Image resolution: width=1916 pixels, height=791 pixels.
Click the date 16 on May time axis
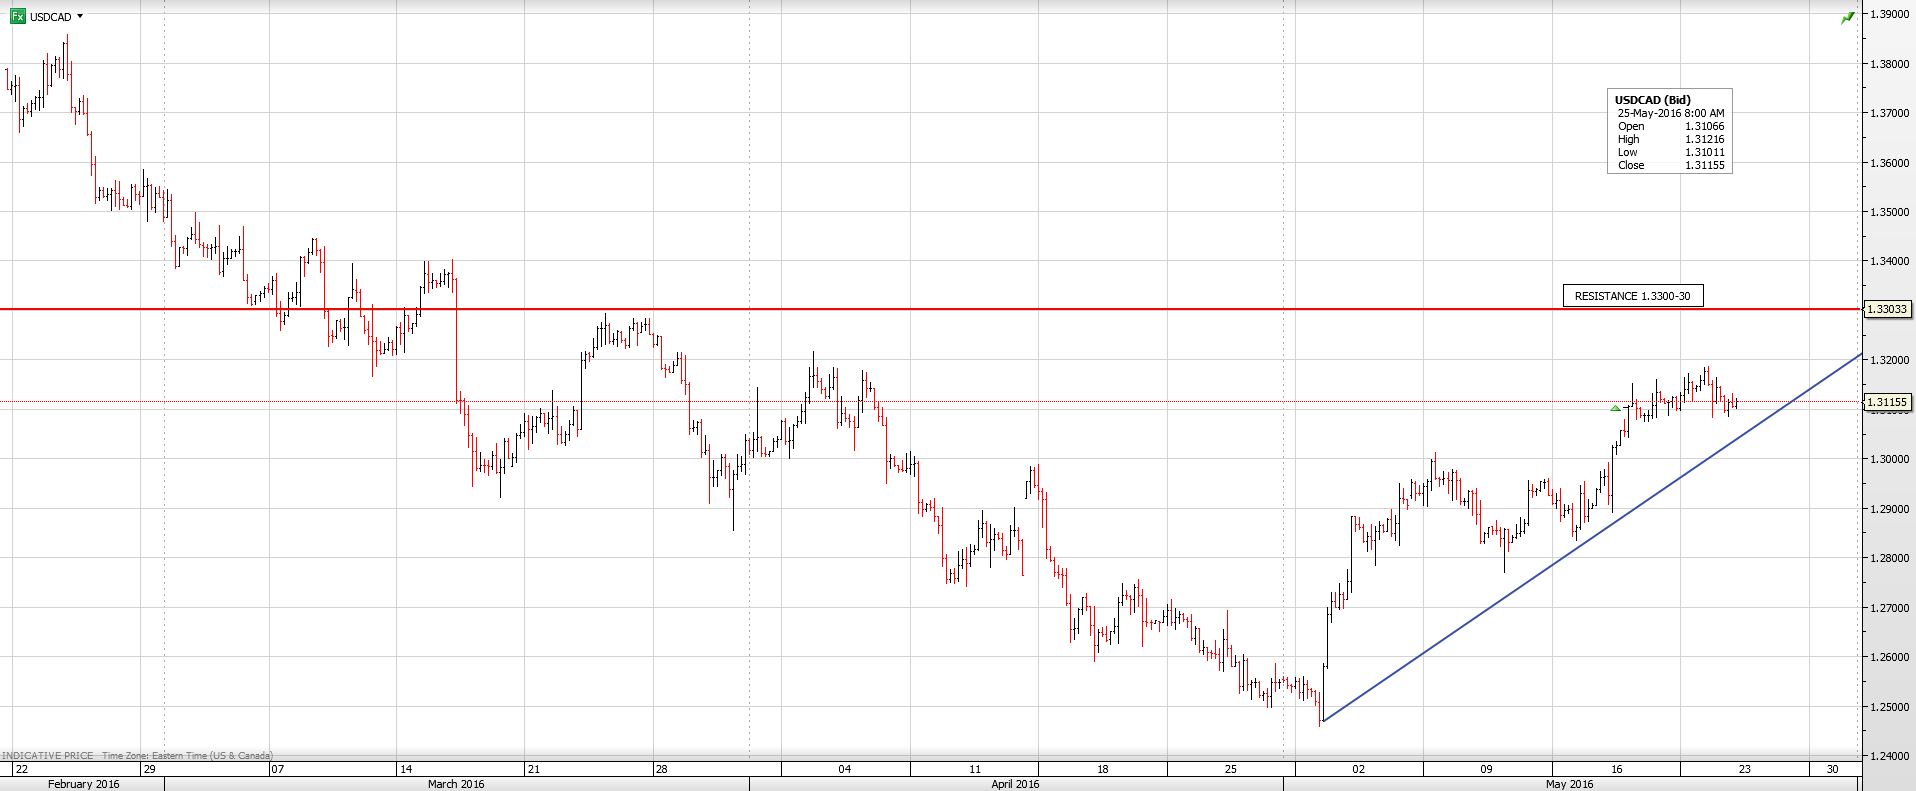coord(1617,769)
